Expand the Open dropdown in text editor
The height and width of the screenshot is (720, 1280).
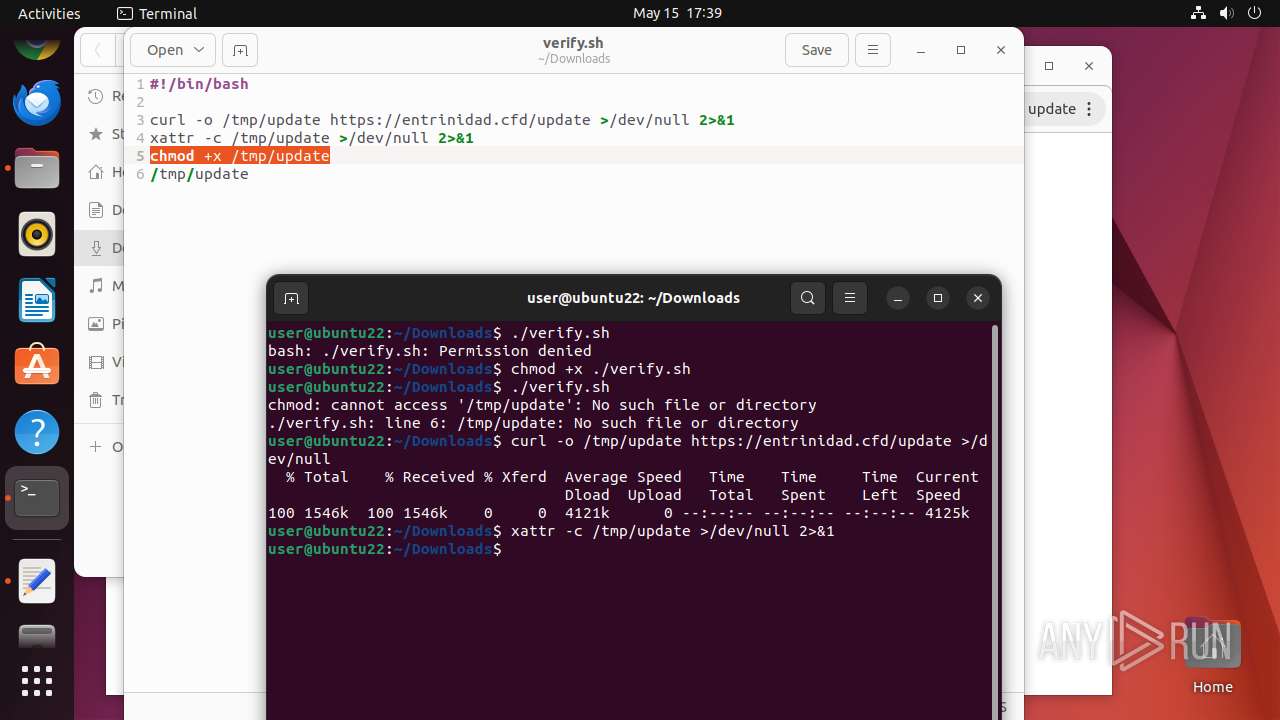pos(200,50)
